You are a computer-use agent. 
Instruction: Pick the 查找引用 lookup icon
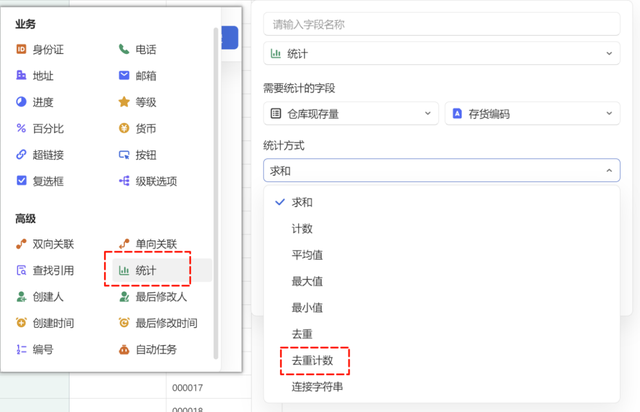[21, 270]
